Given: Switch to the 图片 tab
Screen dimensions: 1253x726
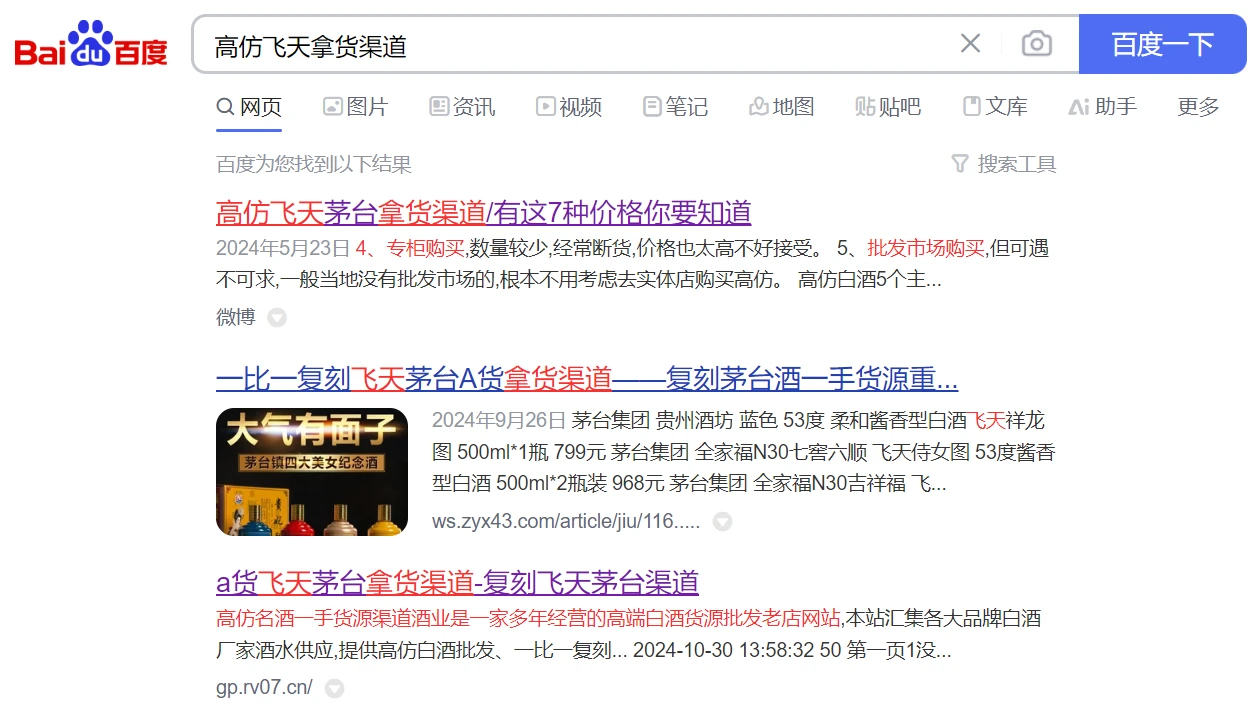Looking at the screenshot, I should [x=355, y=106].
